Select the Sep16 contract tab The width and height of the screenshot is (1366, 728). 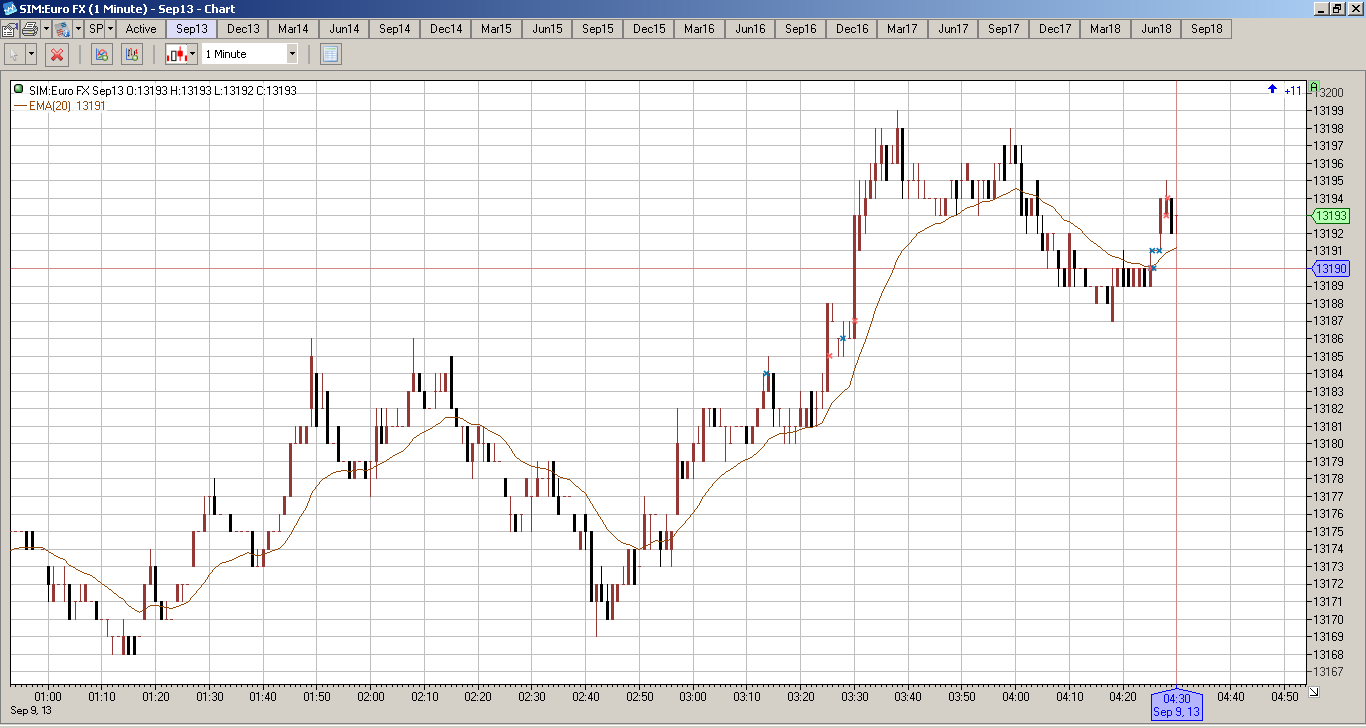(x=801, y=29)
